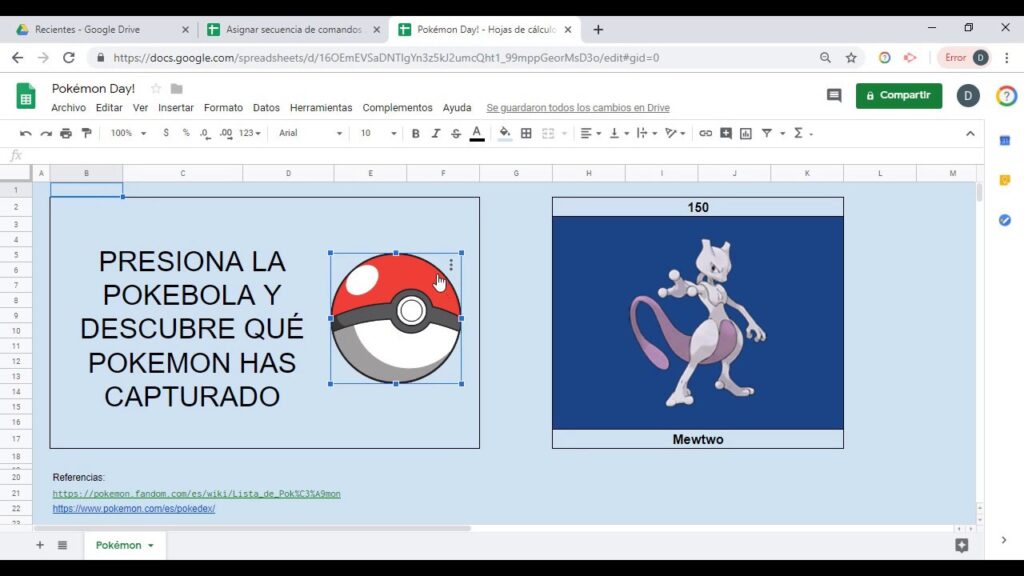Viewport: 1024px width, 576px height.
Task: Toggle strikethrough formatting
Action: click(456, 133)
